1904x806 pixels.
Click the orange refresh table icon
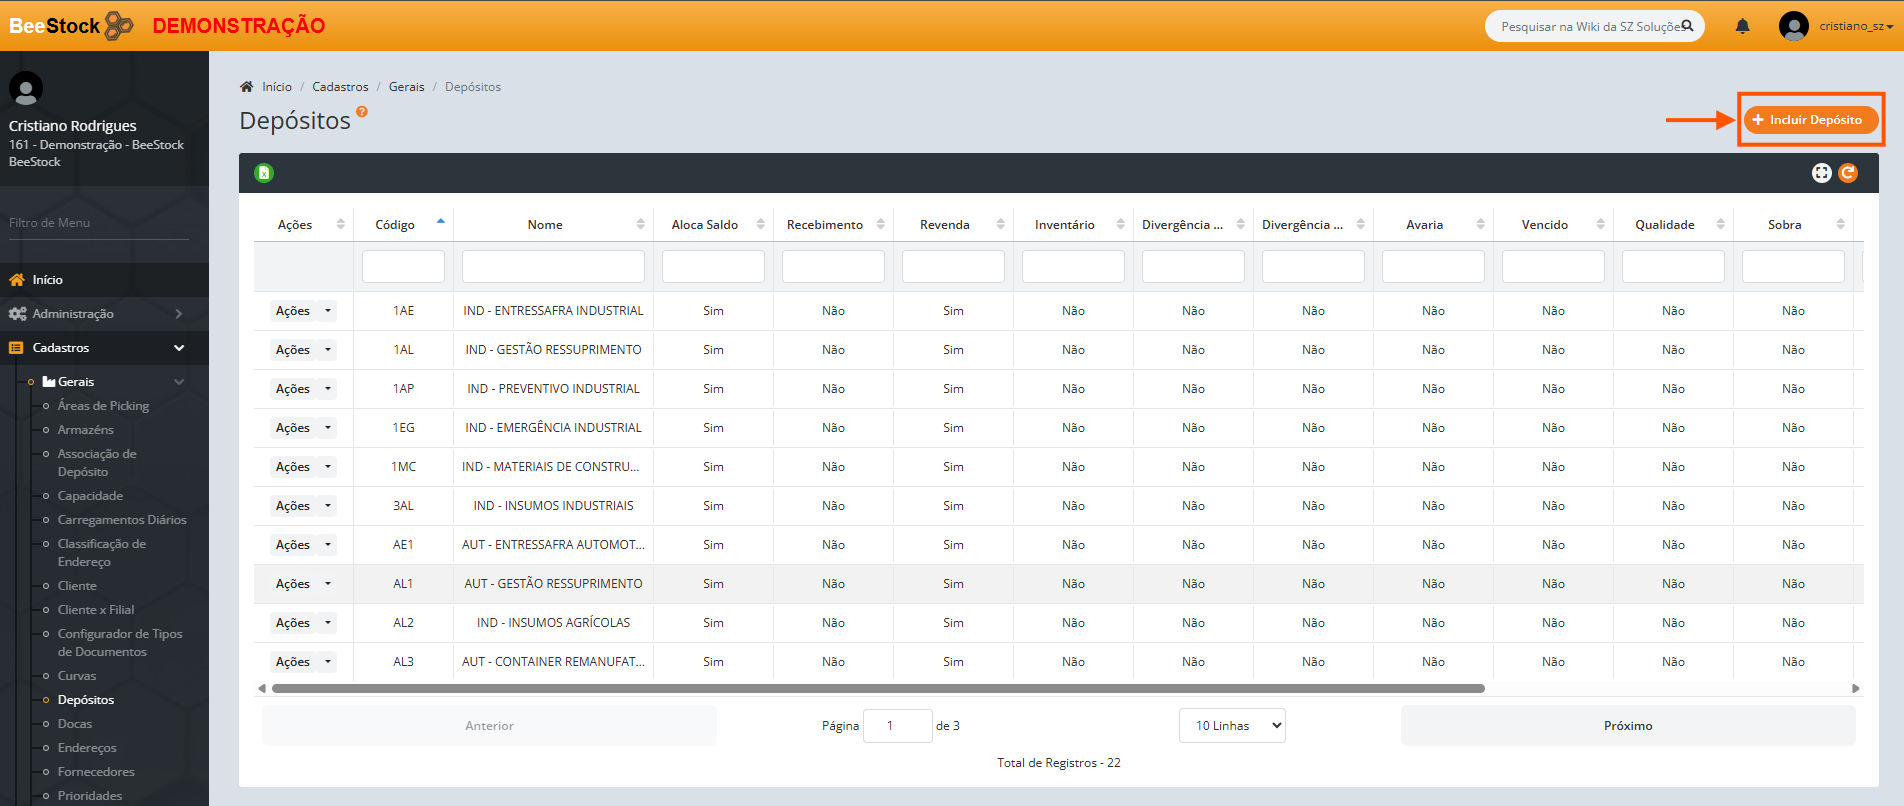[1848, 173]
